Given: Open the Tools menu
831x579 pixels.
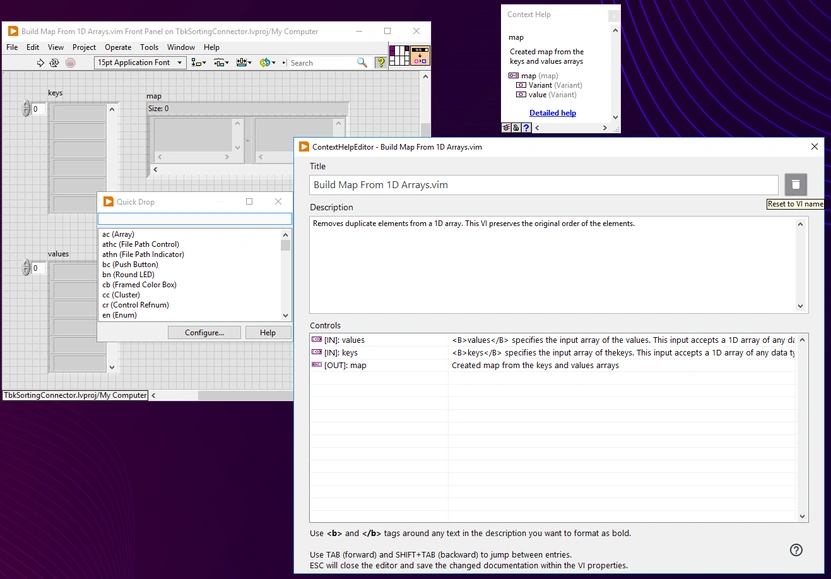Looking at the screenshot, I should pos(149,46).
